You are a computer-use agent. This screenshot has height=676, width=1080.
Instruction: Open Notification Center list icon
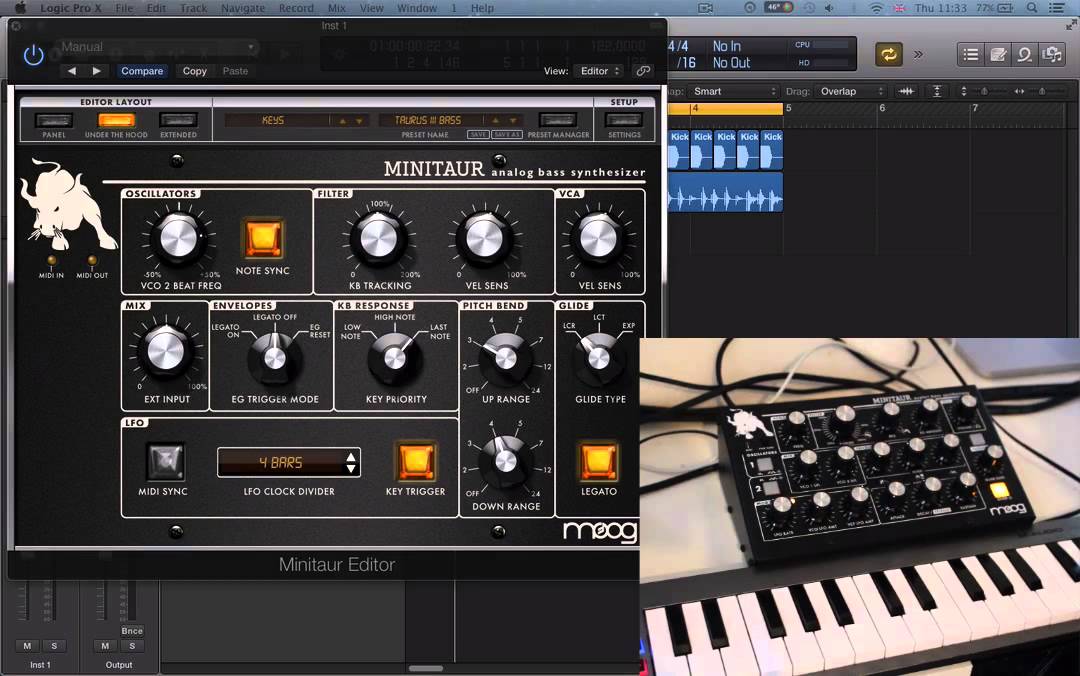(1056, 8)
